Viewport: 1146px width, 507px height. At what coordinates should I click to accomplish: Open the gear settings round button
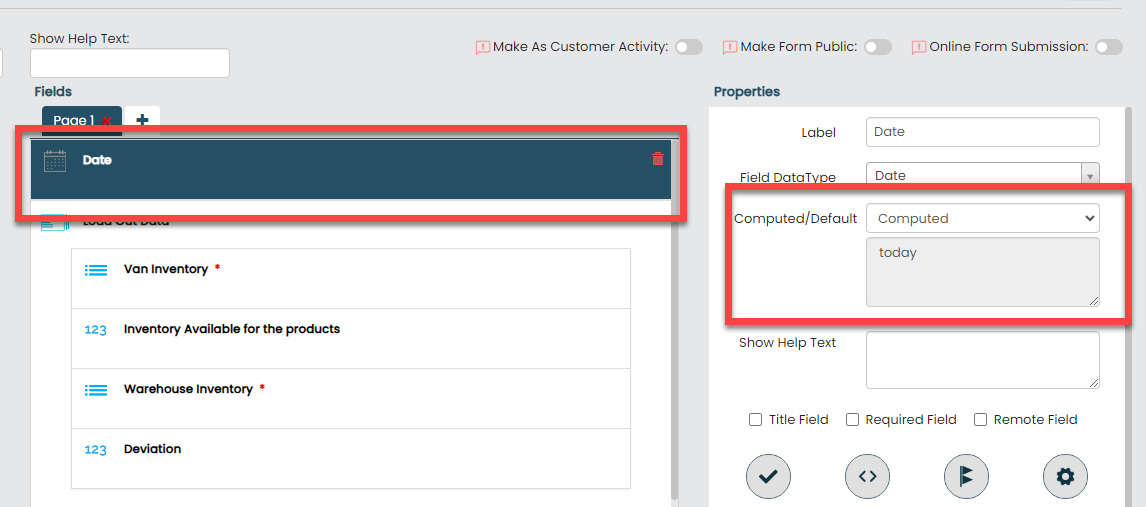(1065, 477)
